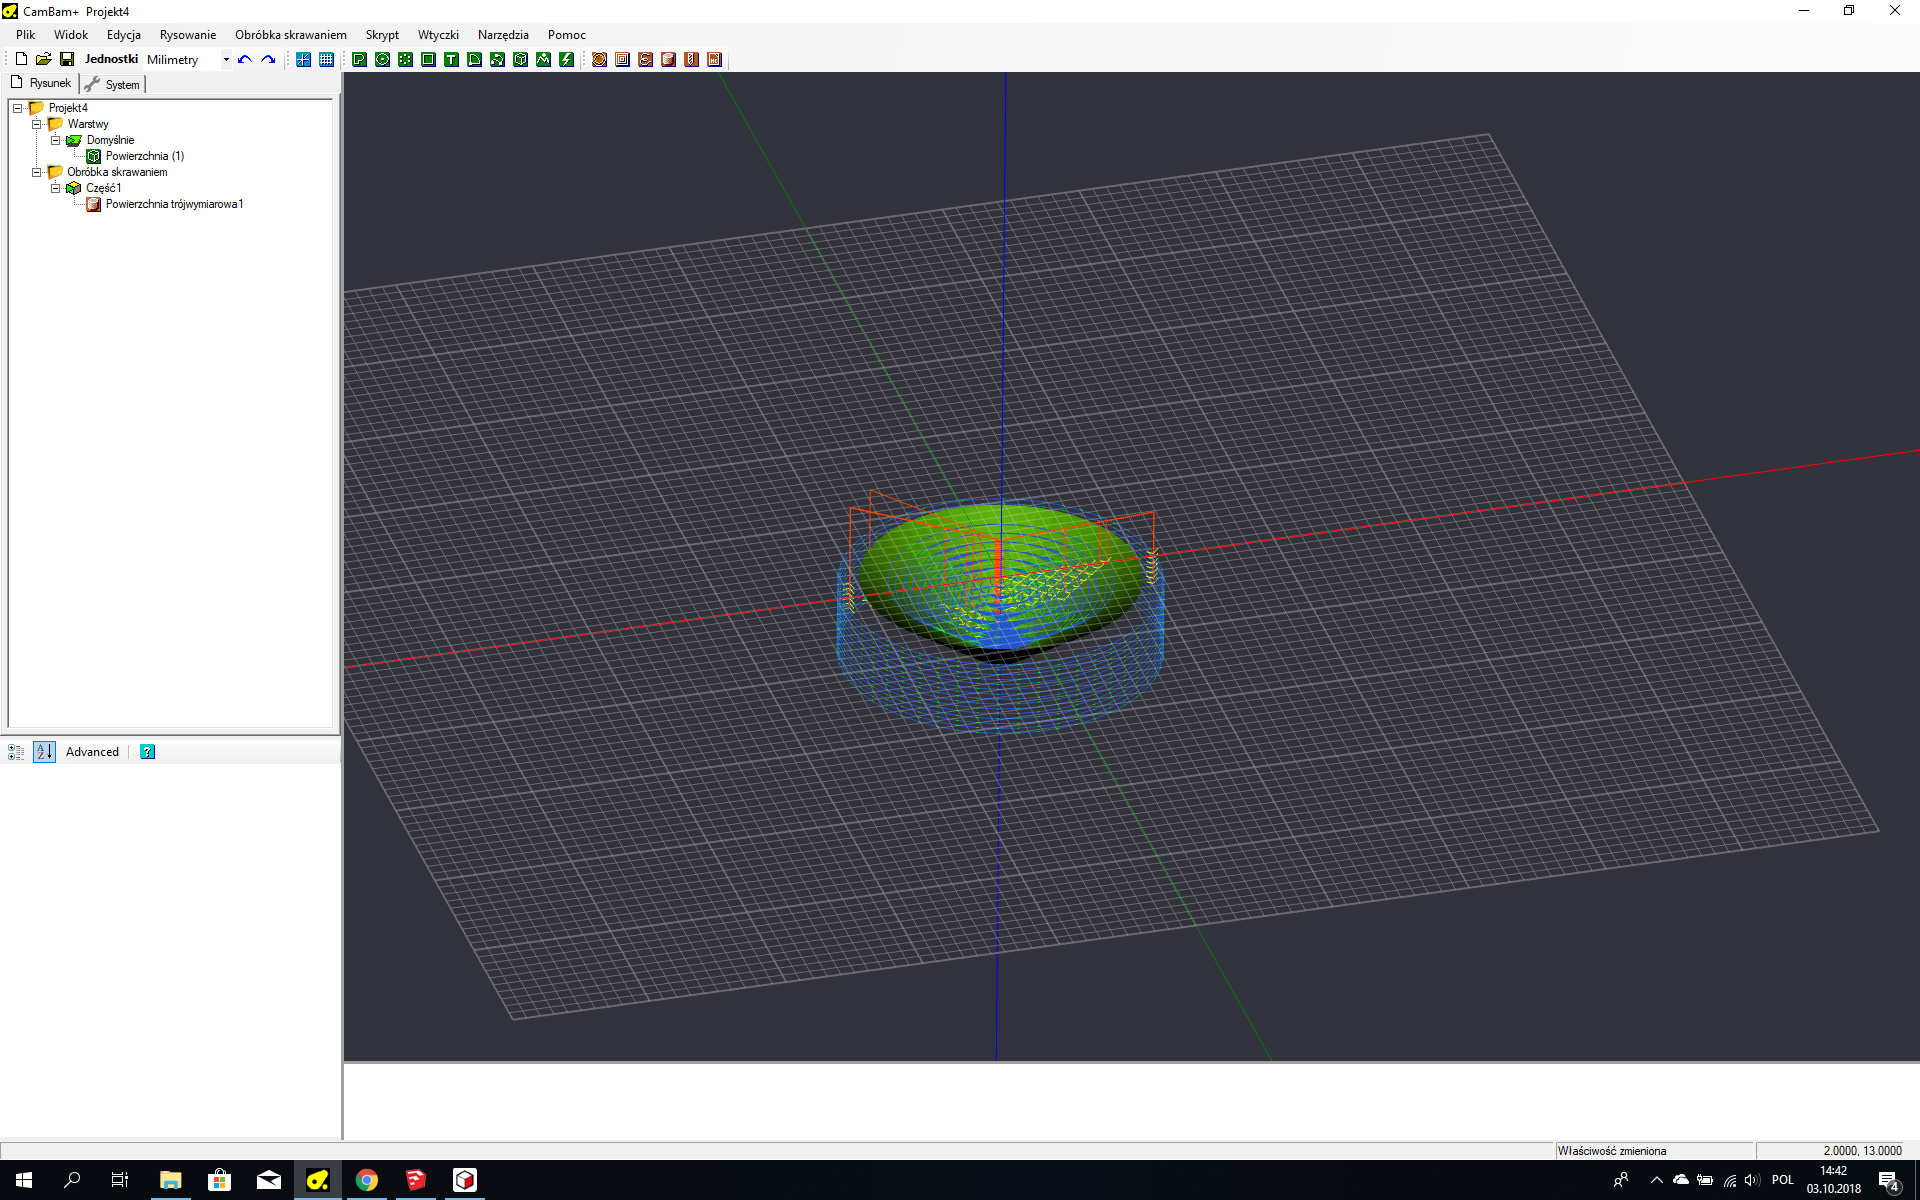Collapse the Warstwy tree node
The width and height of the screenshot is (1920, 1200).
(x=36, y=124)
